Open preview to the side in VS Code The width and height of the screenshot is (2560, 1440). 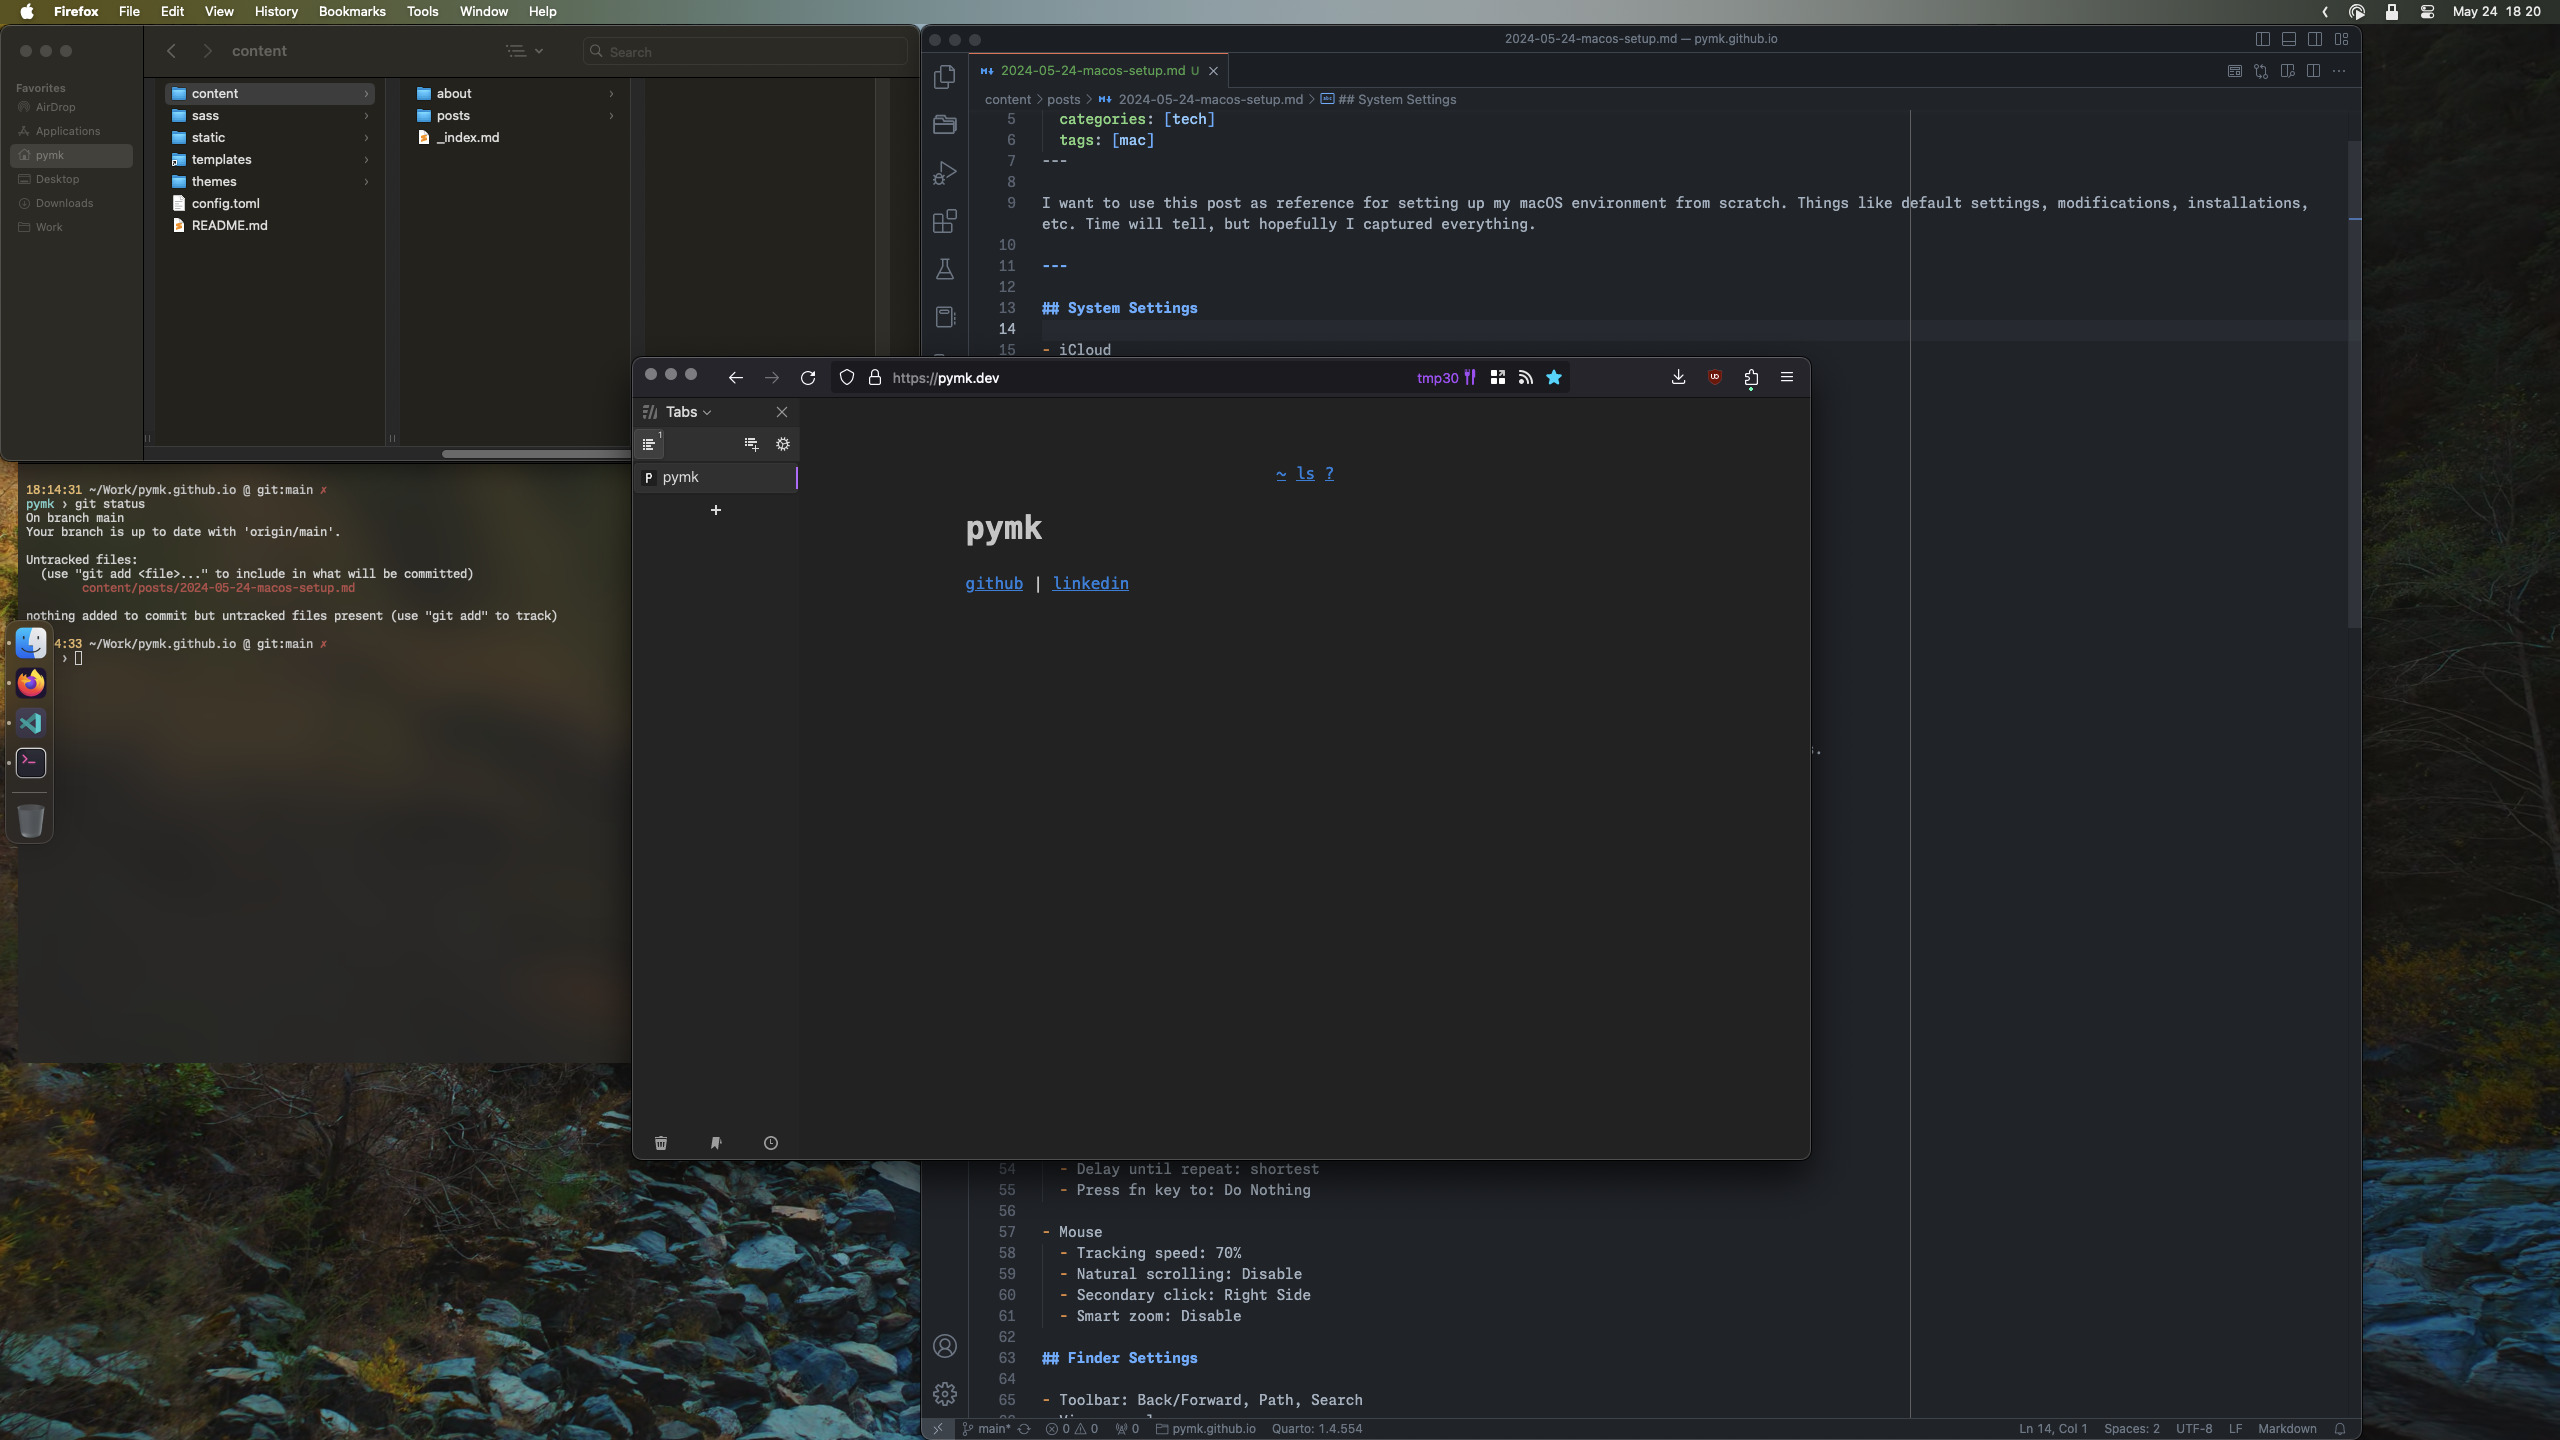(x=2287, y=71)
